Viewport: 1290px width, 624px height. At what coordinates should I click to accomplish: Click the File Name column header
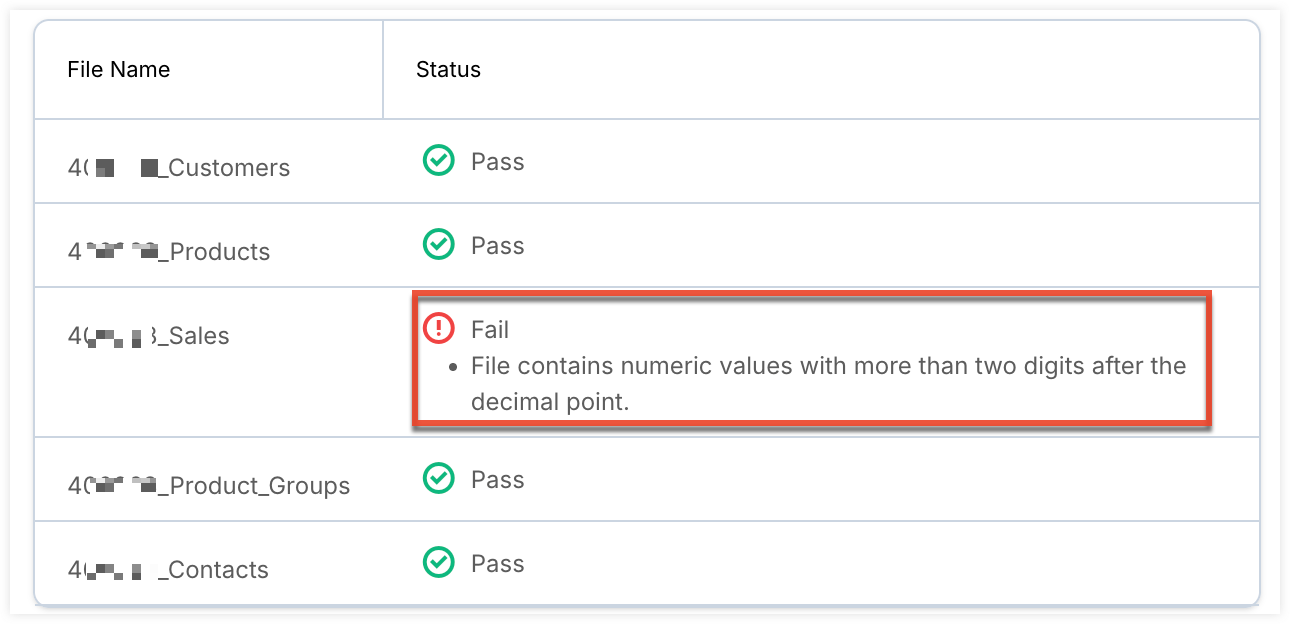click(118, 70)
